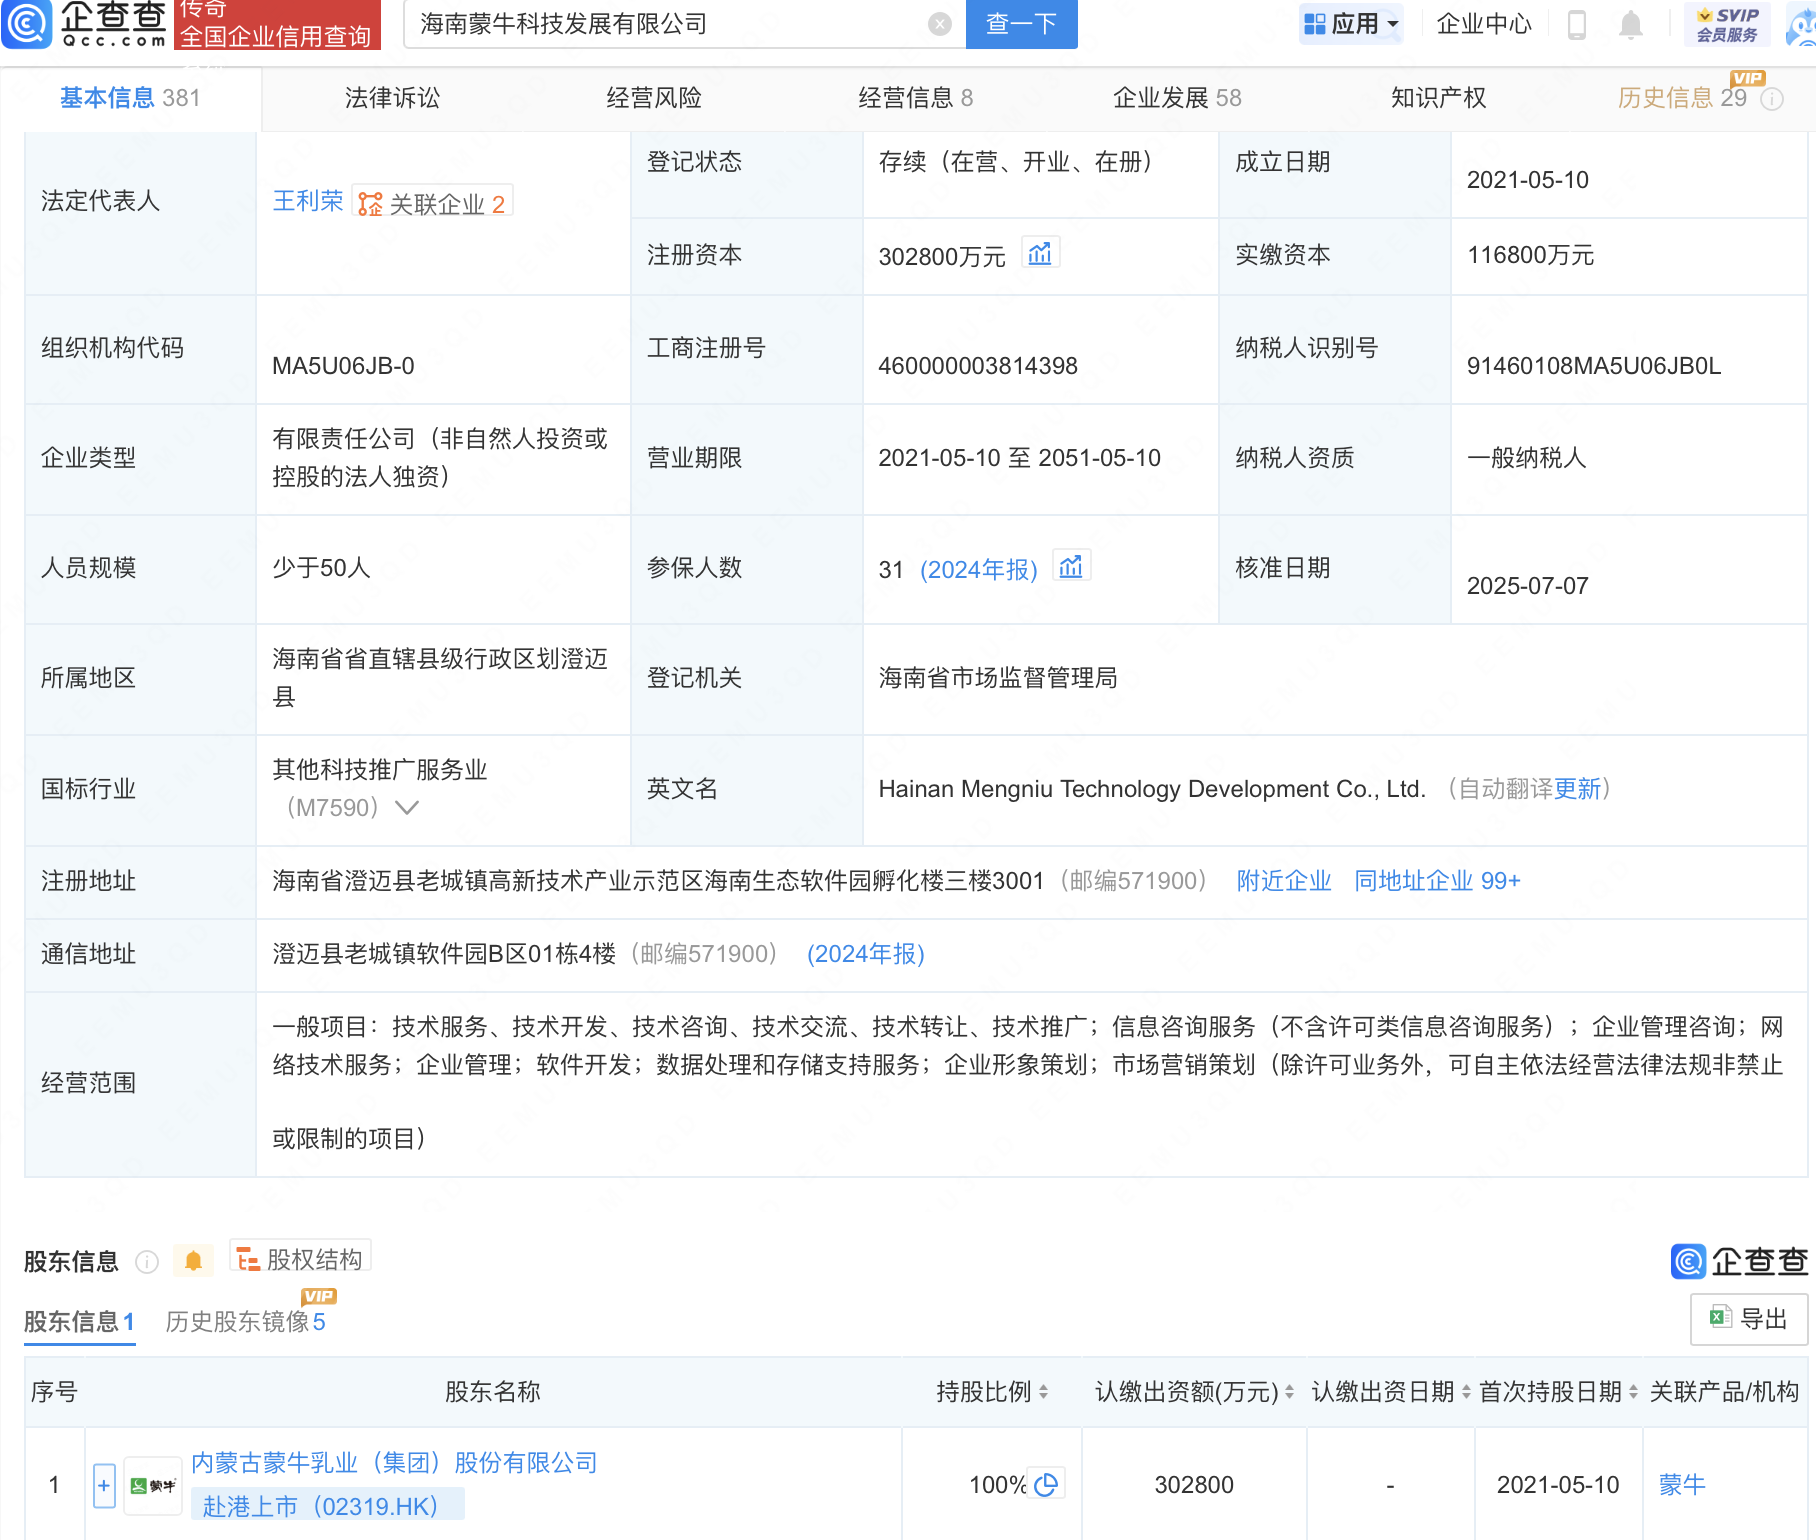
Task: Open 关联企业 2 badge
Action: coord(432,203)
